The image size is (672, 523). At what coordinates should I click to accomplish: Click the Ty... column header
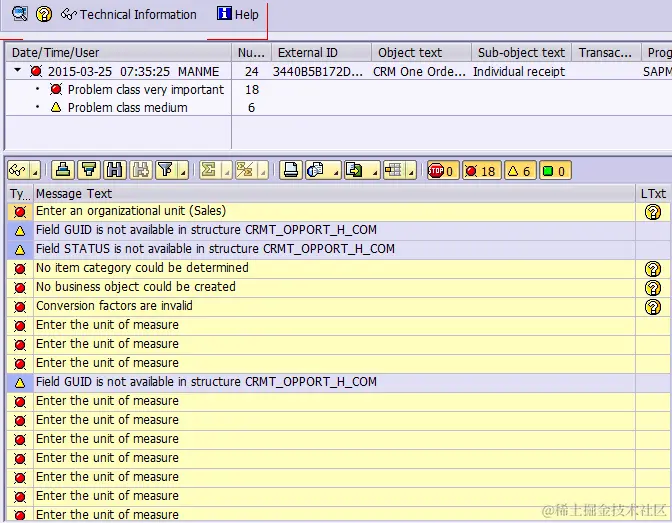(20, 194)
